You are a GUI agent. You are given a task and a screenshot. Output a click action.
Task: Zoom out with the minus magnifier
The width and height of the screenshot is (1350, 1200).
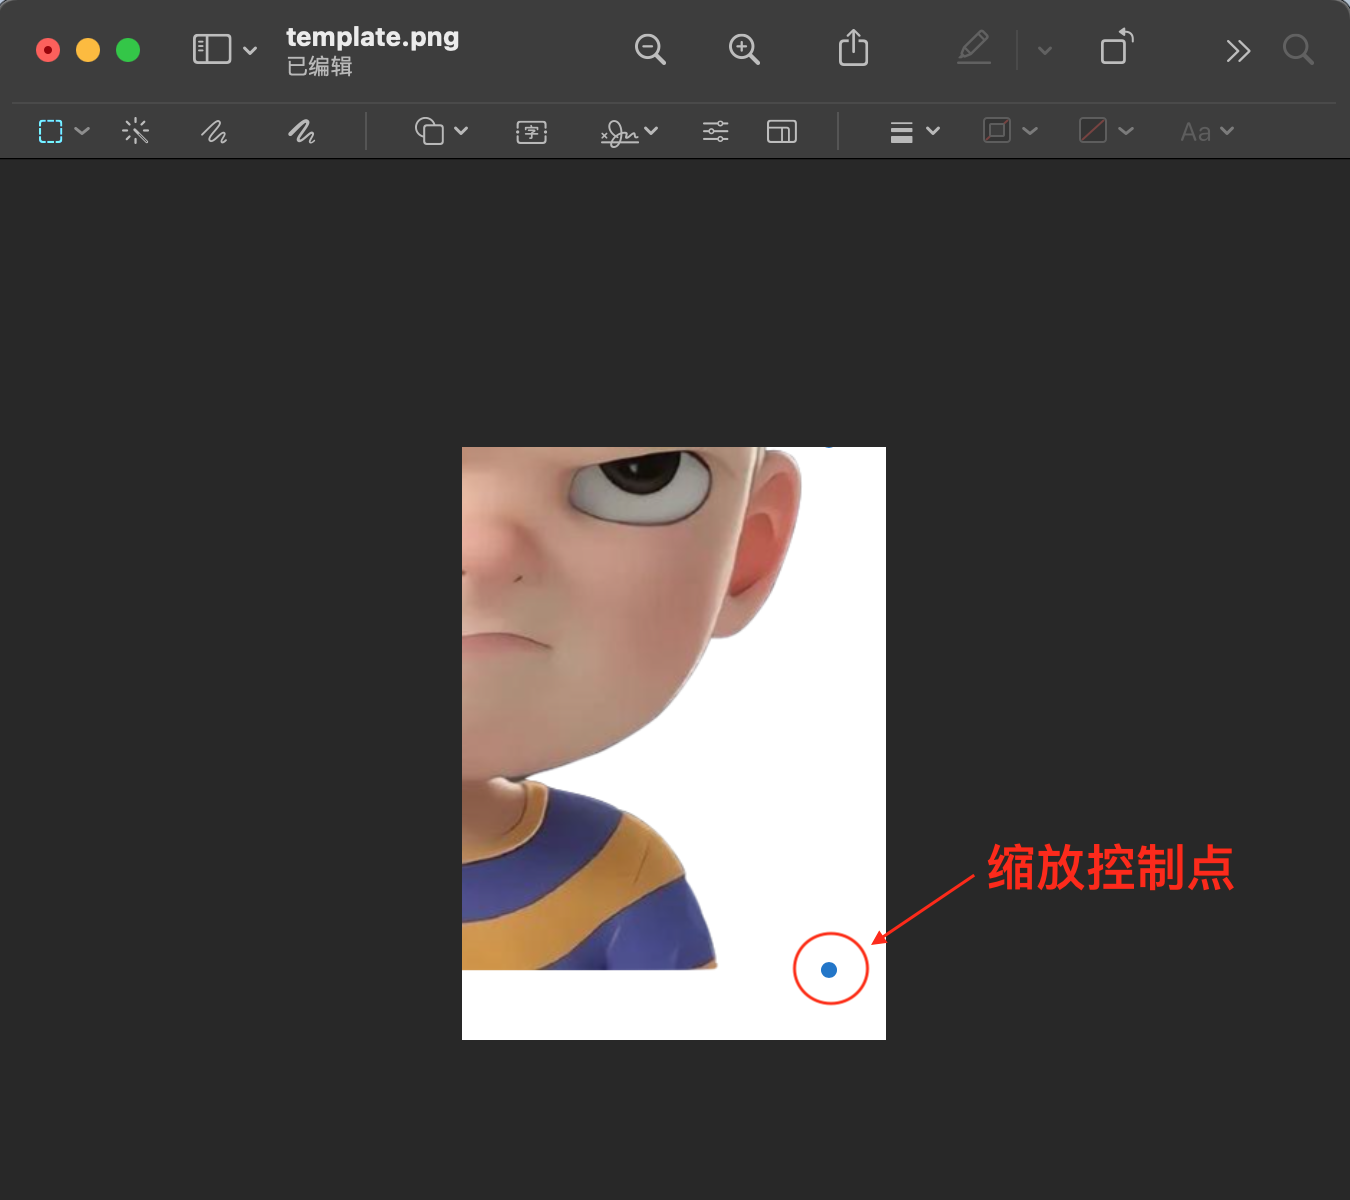tap(650, 49)
